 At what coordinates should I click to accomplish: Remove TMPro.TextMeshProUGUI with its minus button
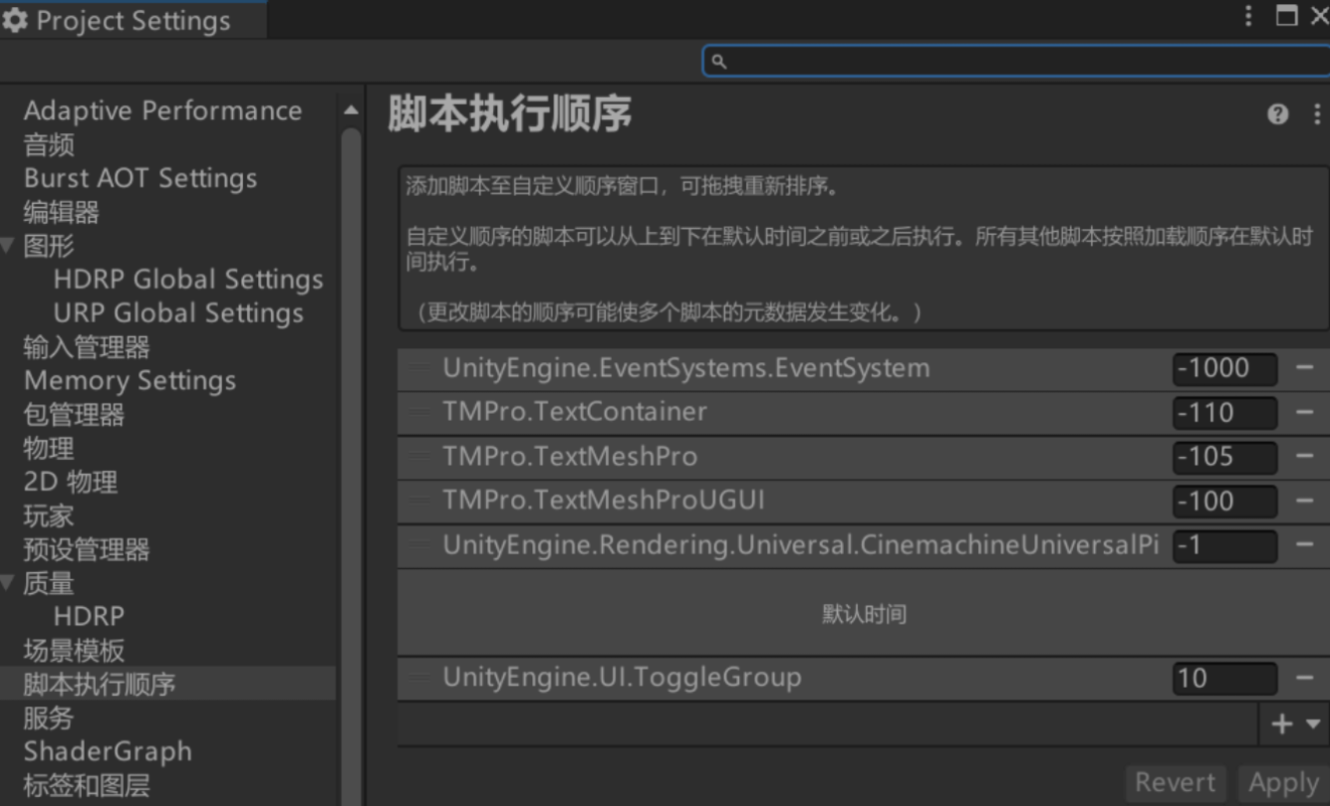[1305, 501]
